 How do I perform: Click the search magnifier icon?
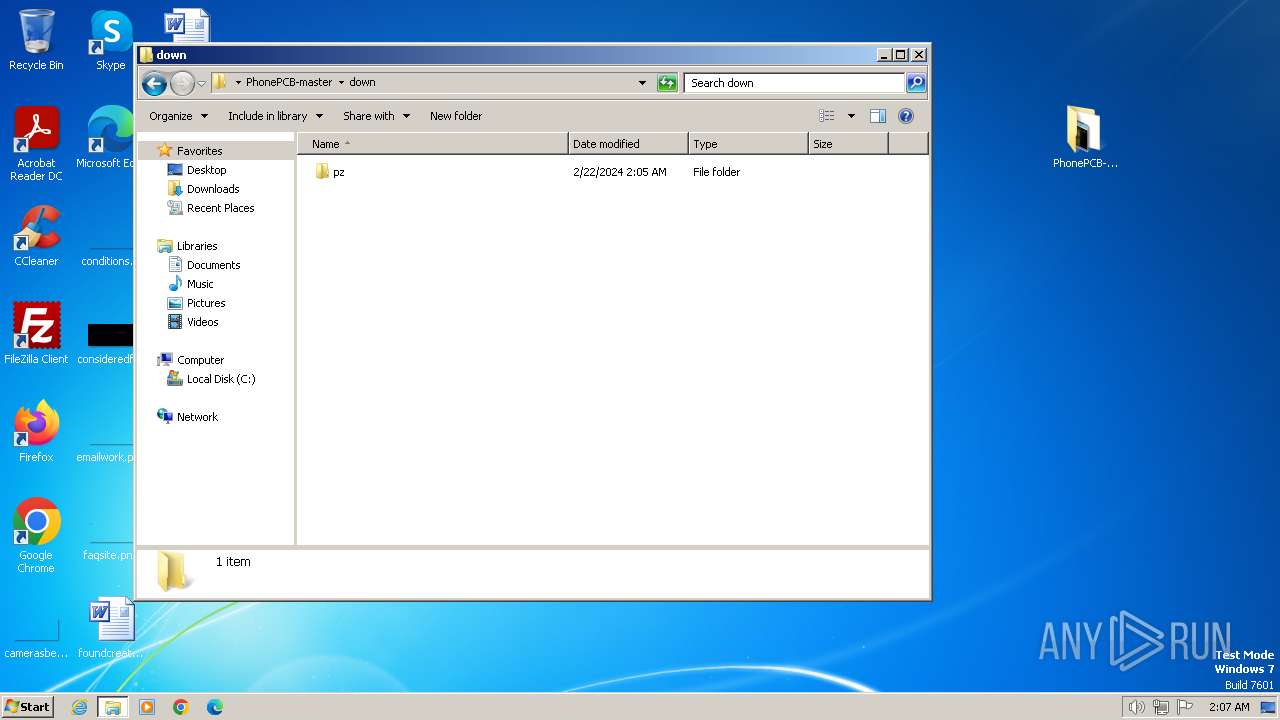coord(916,83)
